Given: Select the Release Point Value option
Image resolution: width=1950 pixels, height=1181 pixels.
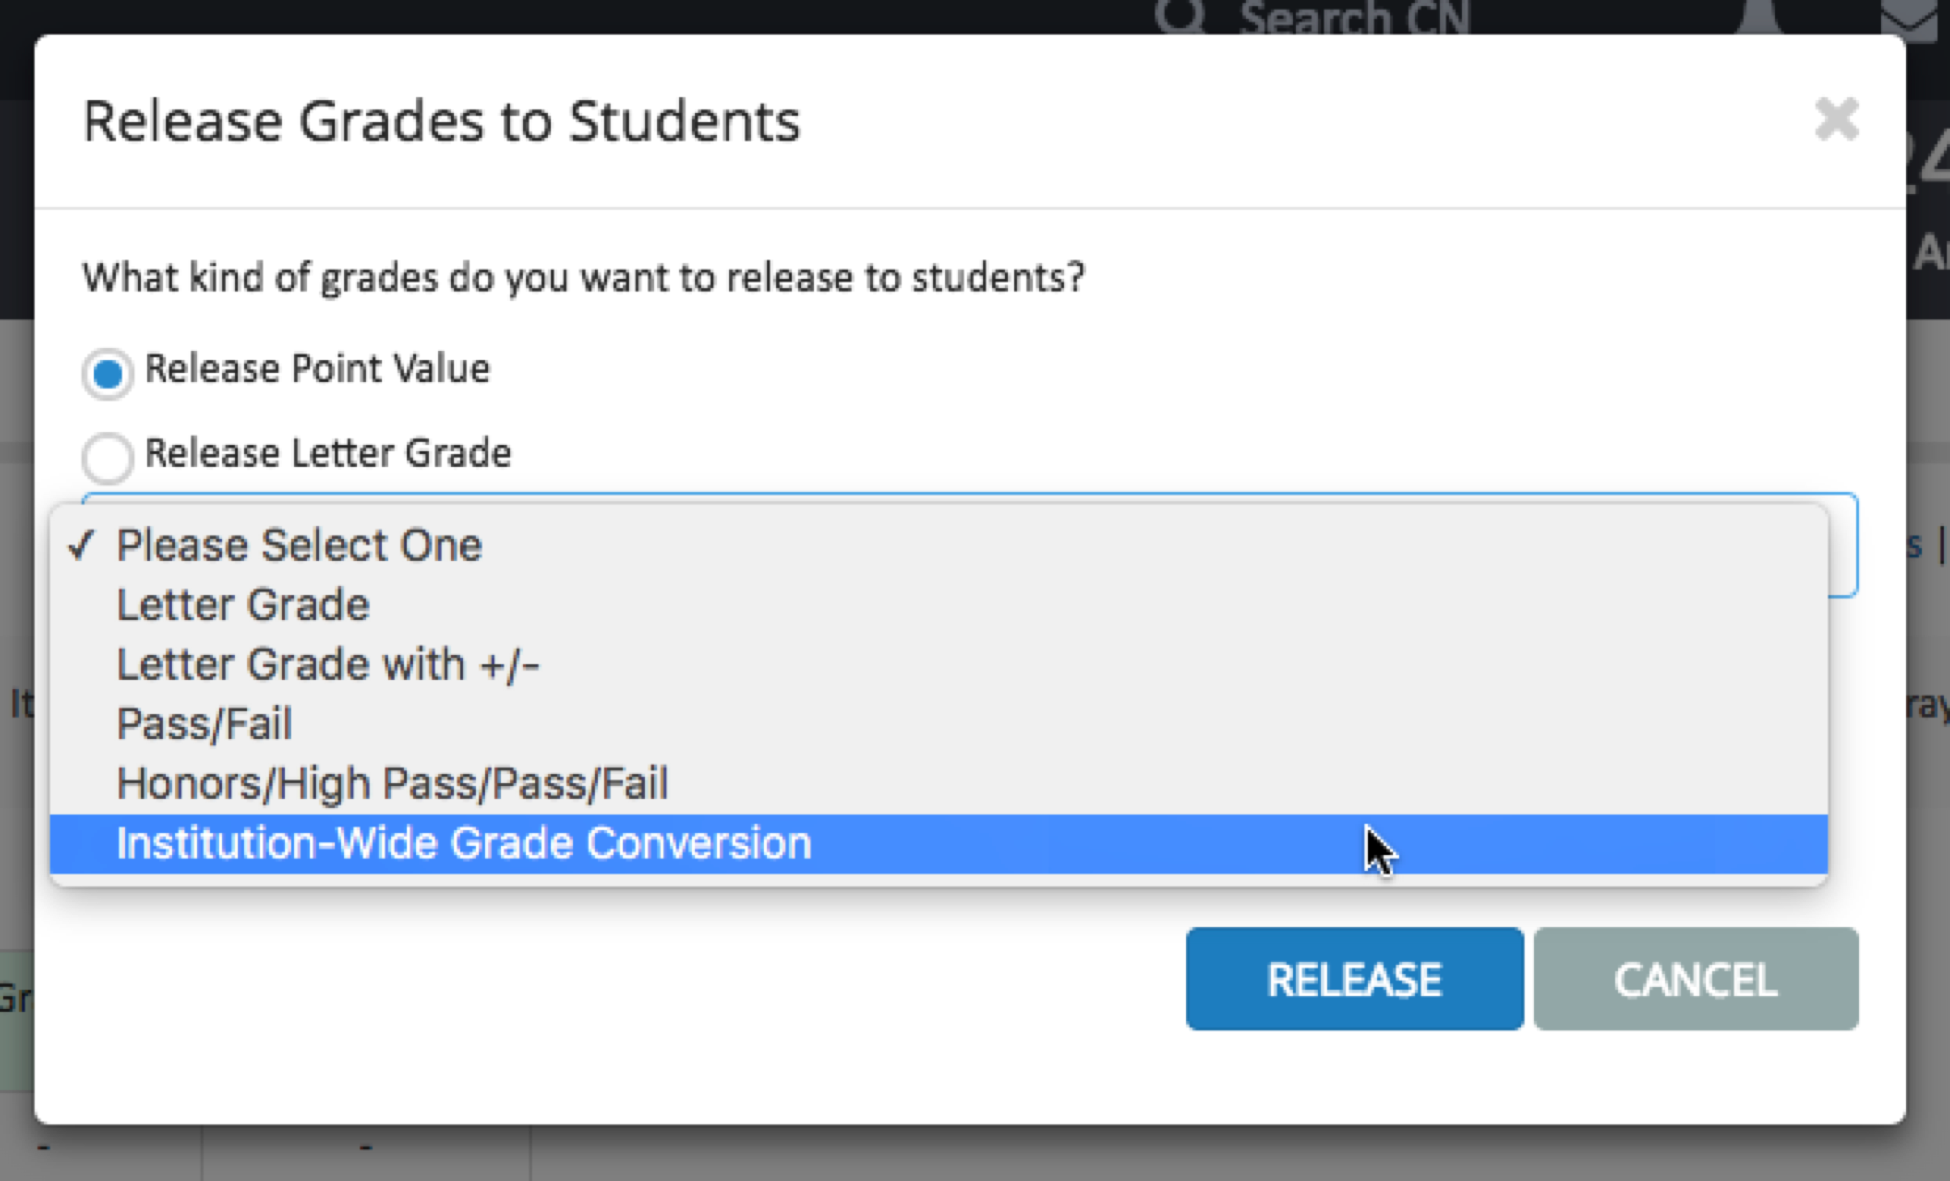Looking at the screenshot, I should point(107,374).
